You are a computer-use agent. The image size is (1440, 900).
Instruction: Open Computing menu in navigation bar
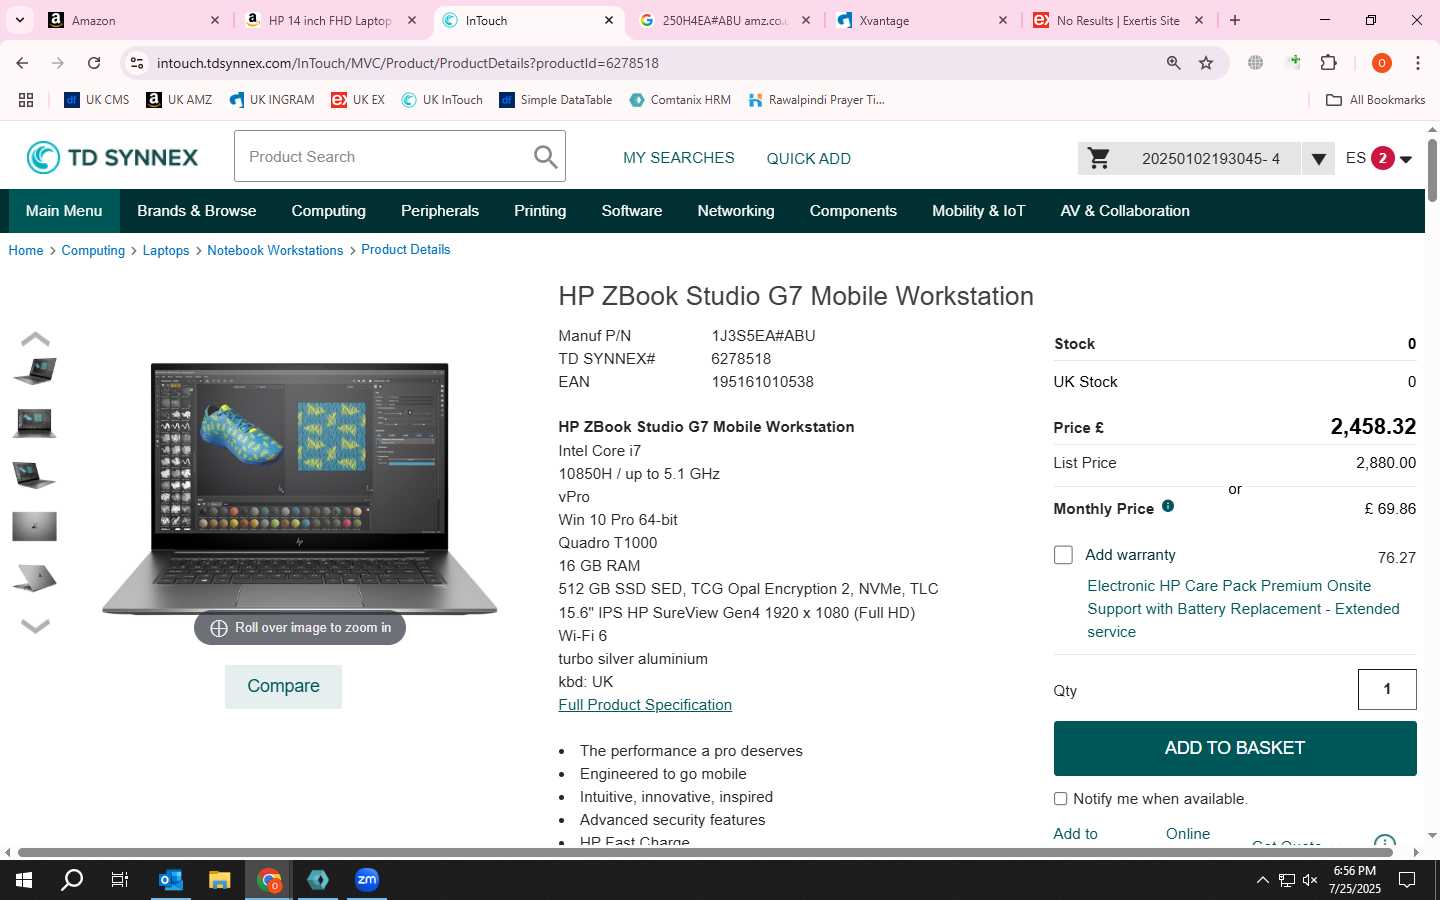point(329,211)
